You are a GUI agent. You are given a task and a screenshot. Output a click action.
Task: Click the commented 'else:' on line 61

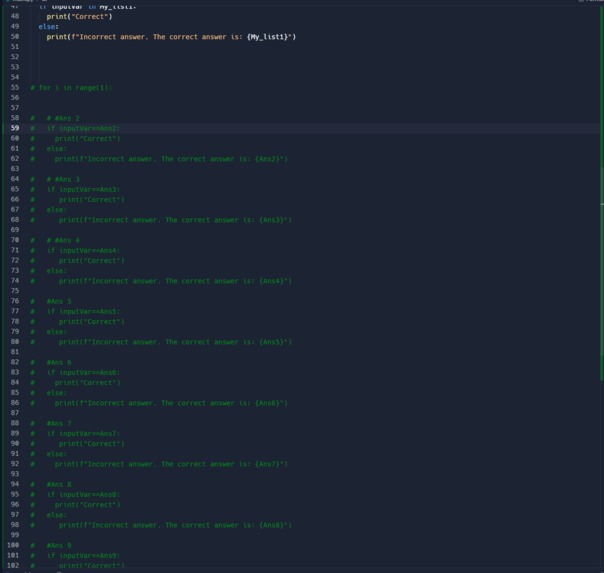(x=57, y=149)
